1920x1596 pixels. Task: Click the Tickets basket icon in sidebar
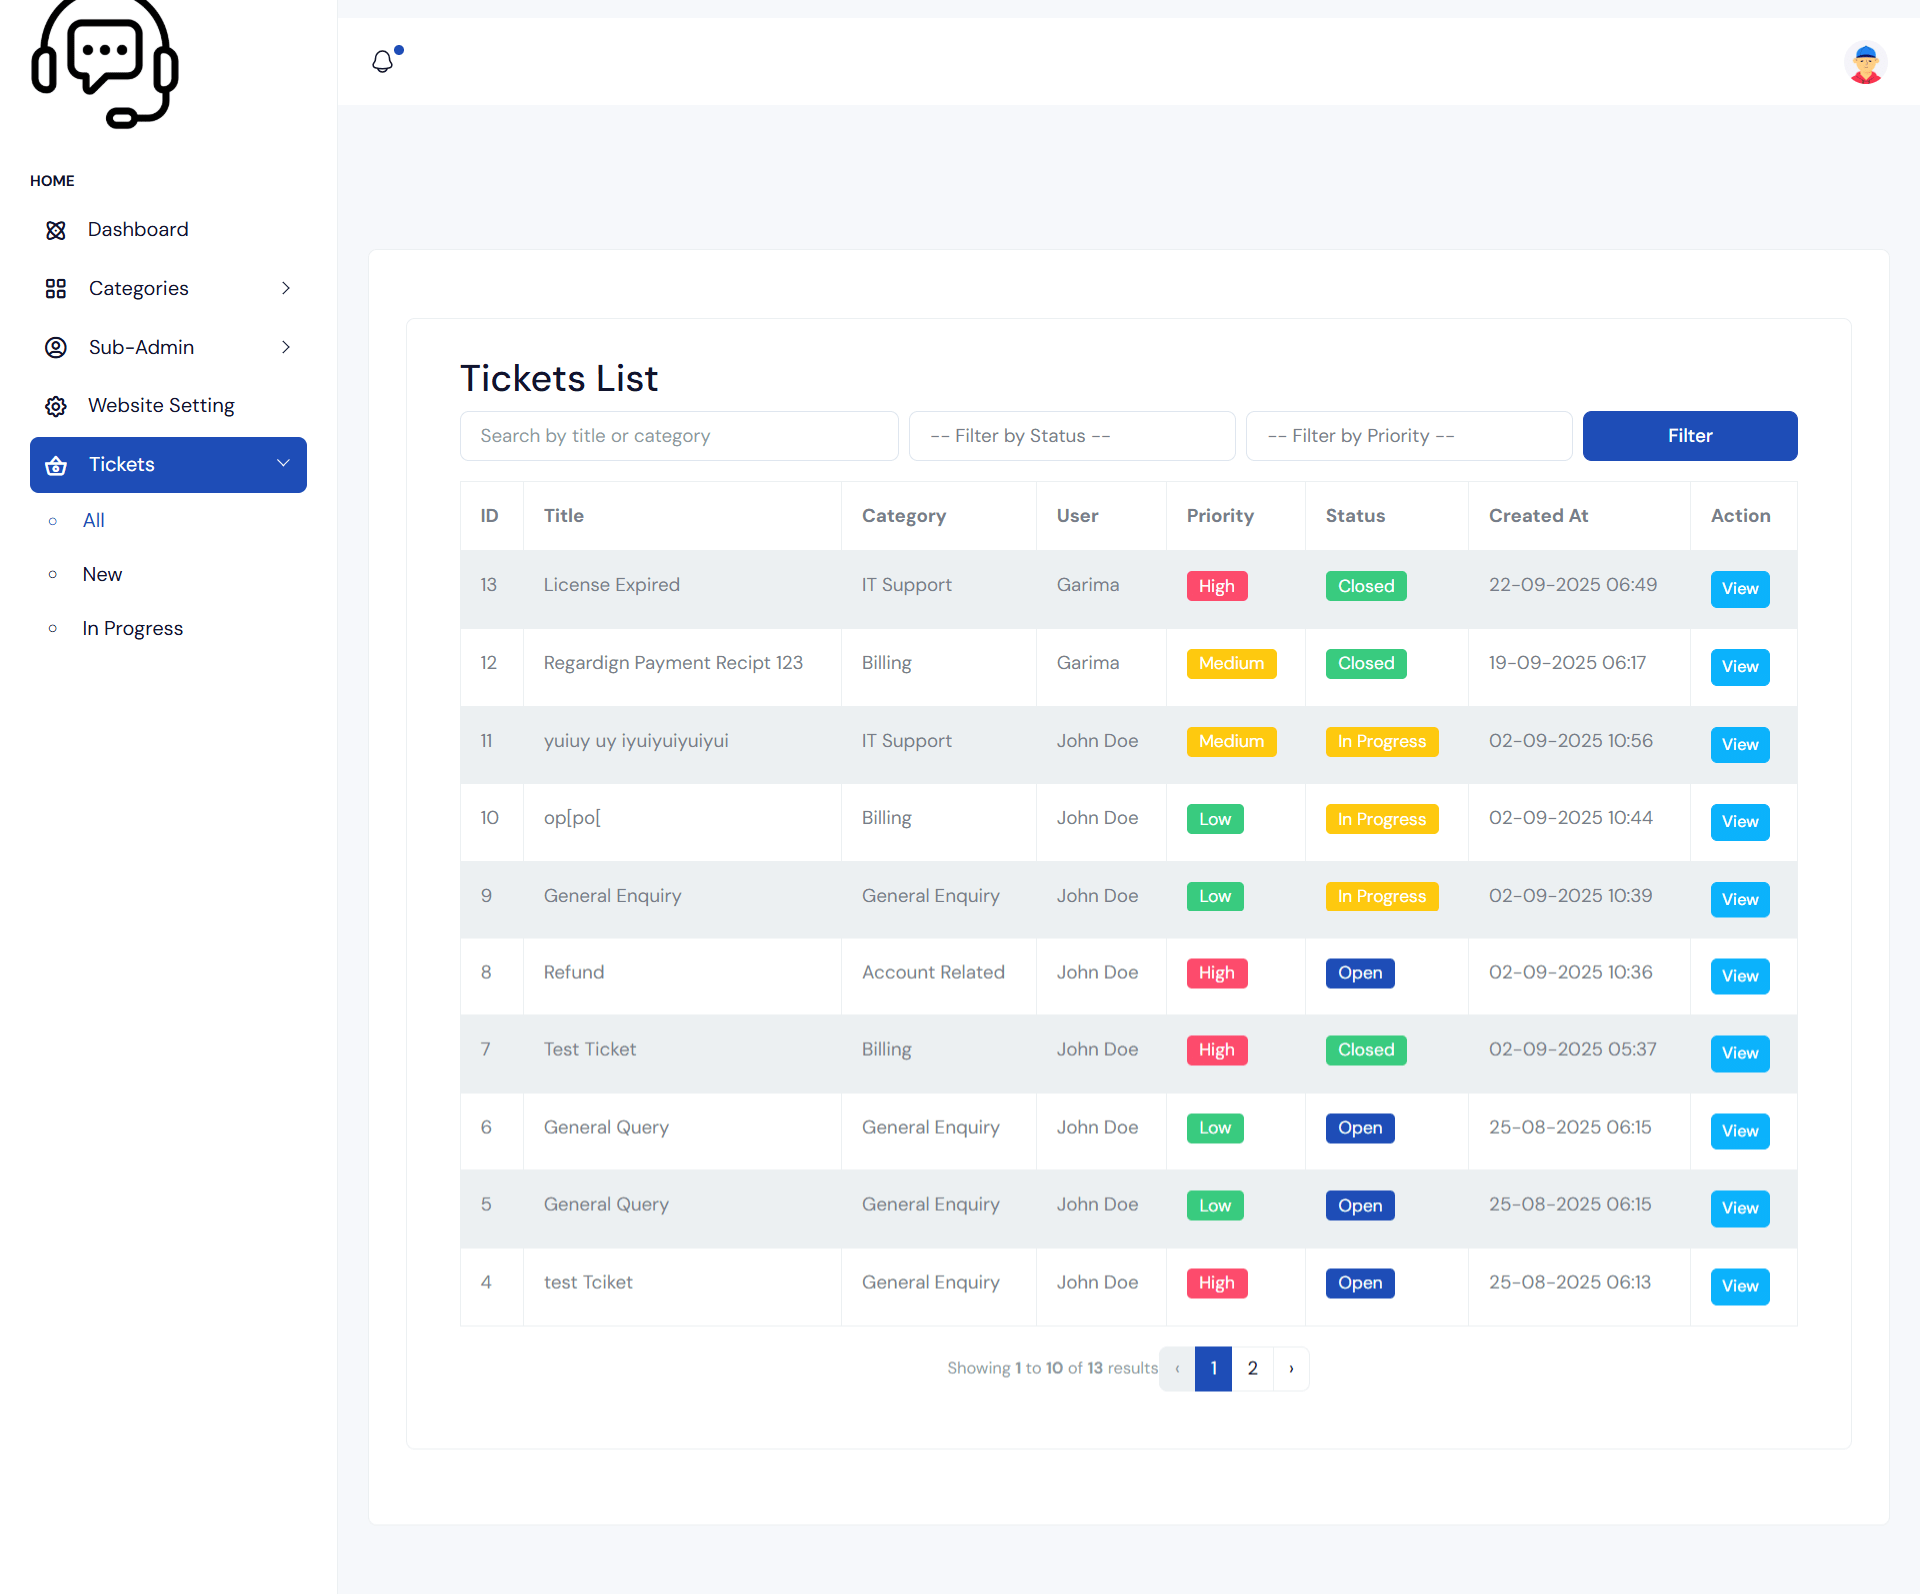55,464
